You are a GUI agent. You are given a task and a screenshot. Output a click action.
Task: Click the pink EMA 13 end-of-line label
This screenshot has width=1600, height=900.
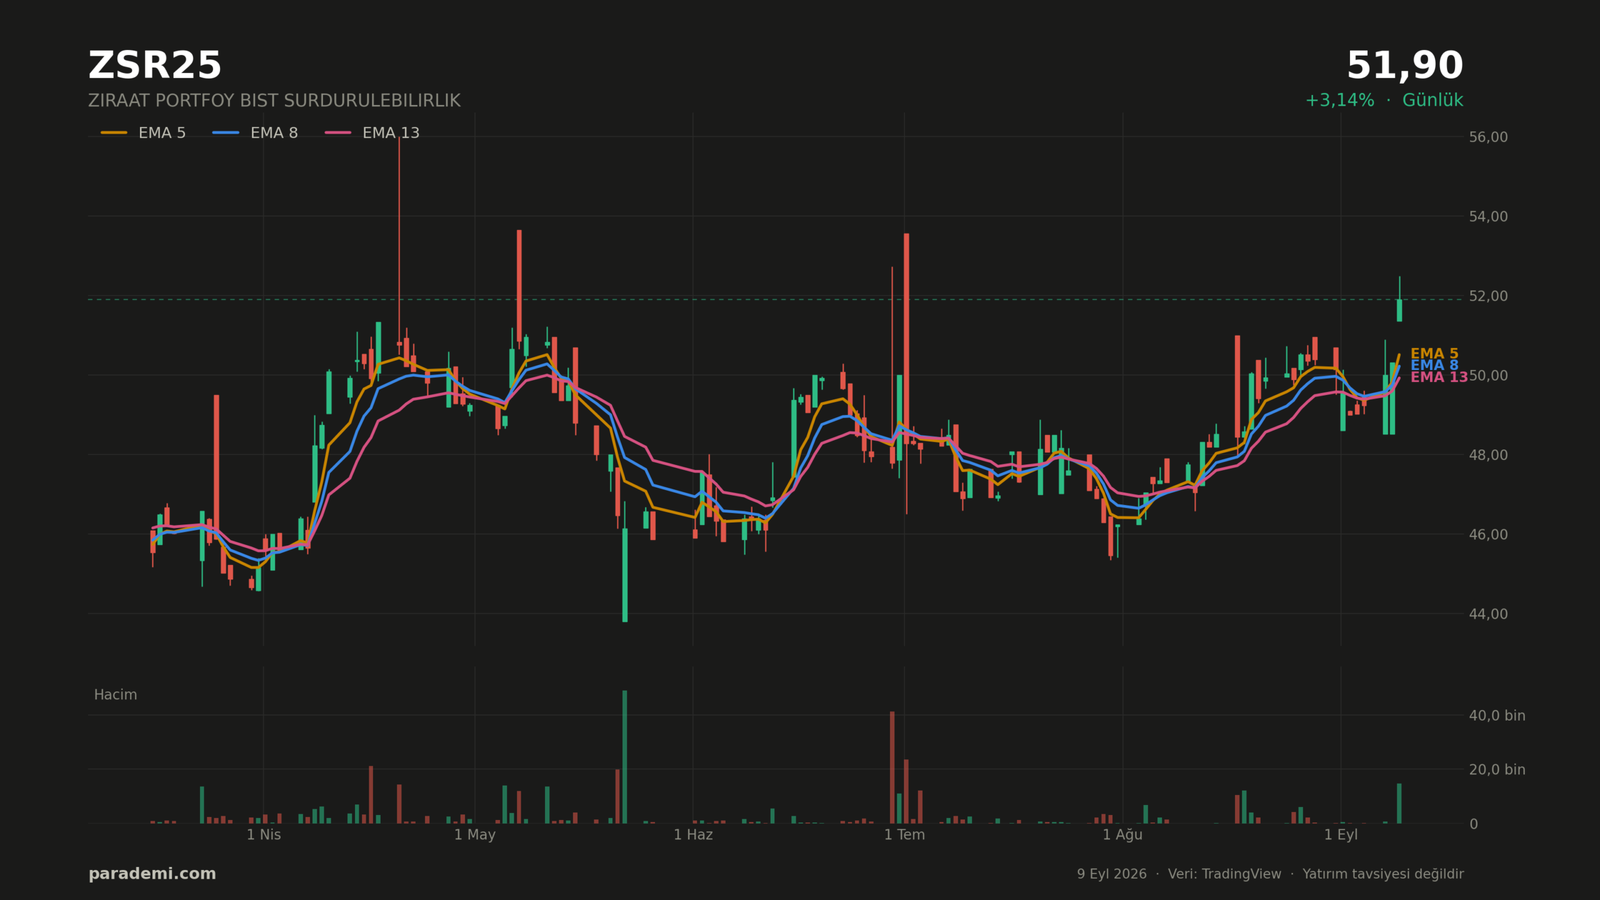(x=1439, y=378)
